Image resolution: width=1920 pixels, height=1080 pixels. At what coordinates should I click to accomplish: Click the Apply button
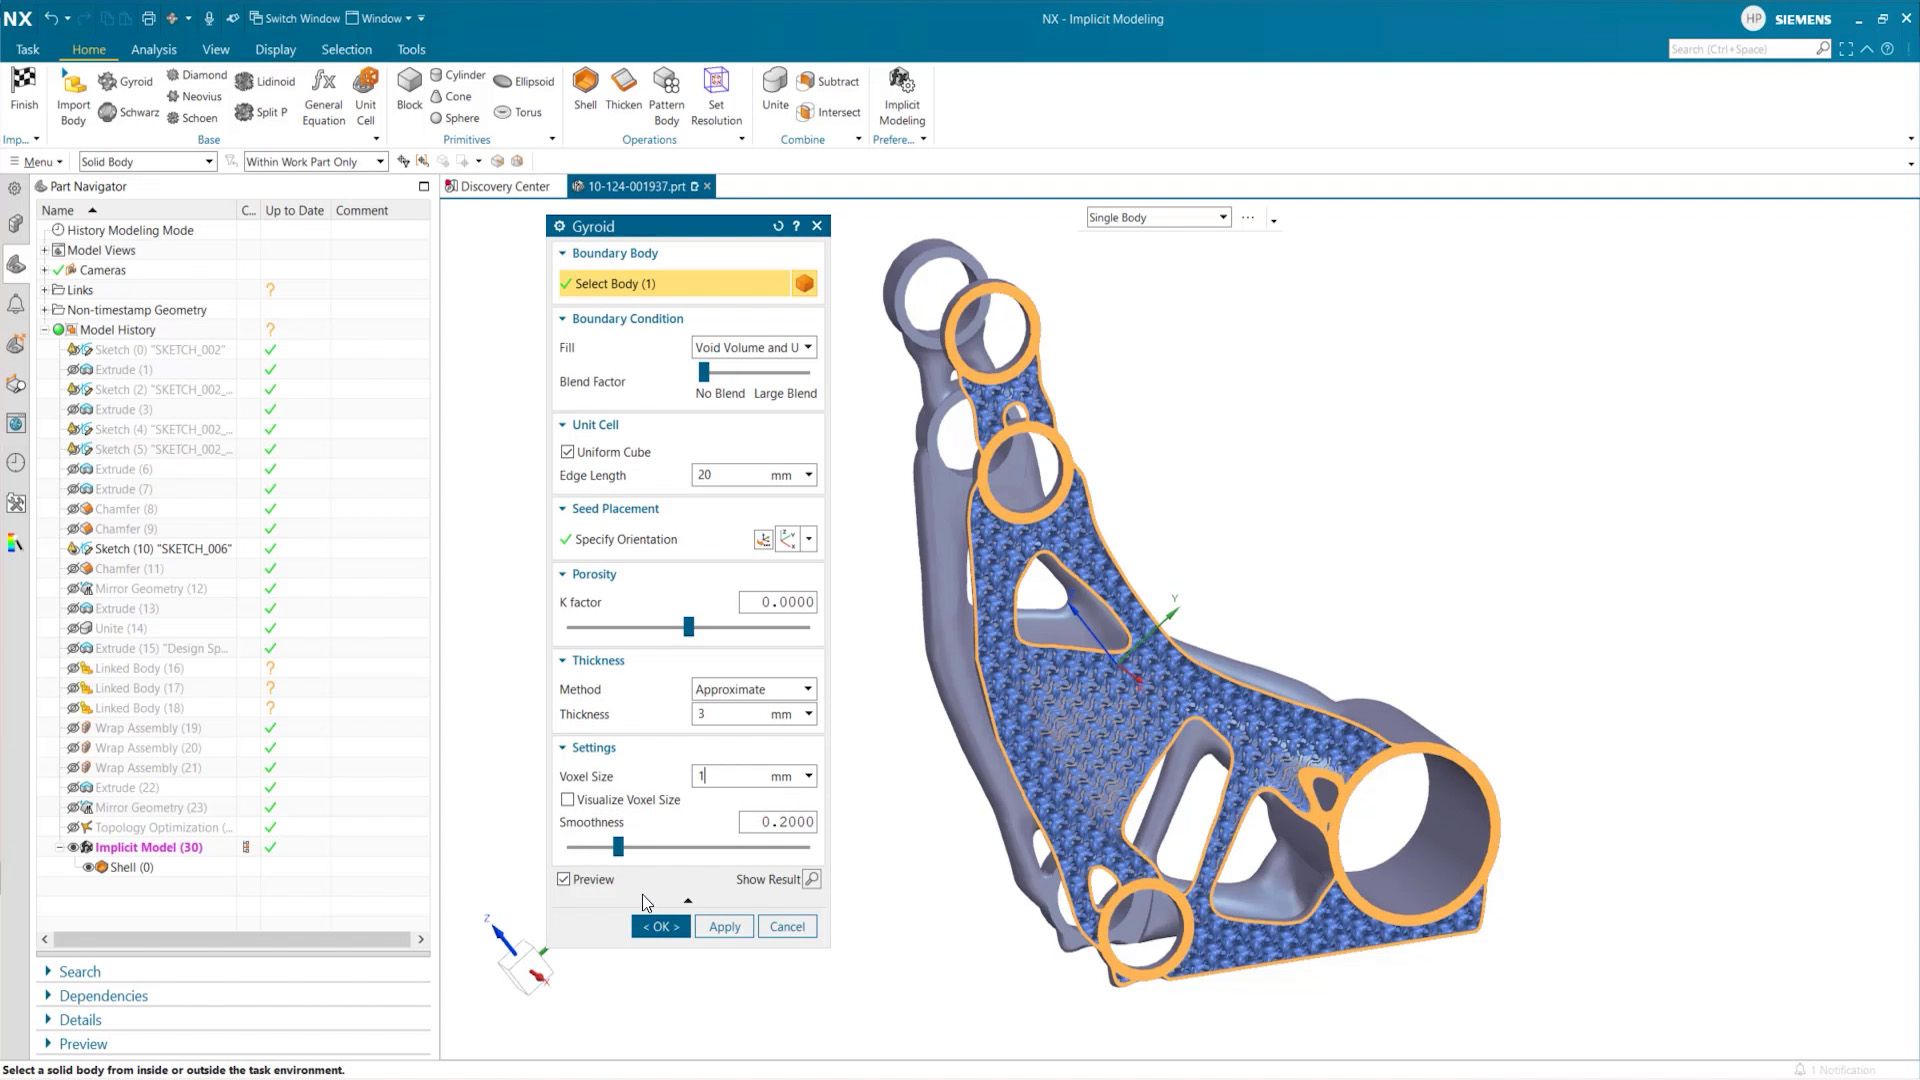[724, 927]
